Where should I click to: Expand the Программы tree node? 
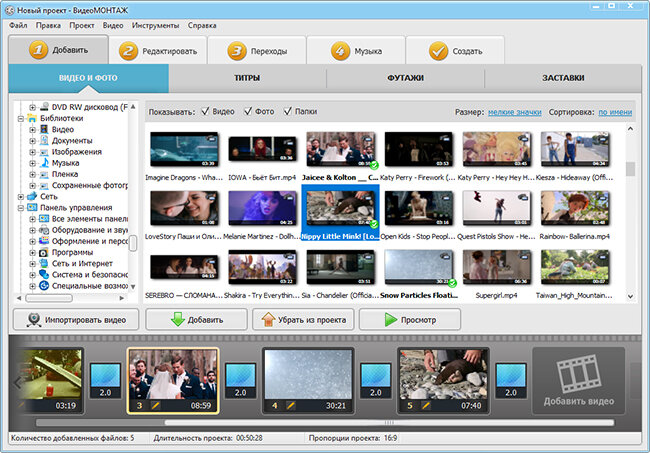(x=32, y=252)
